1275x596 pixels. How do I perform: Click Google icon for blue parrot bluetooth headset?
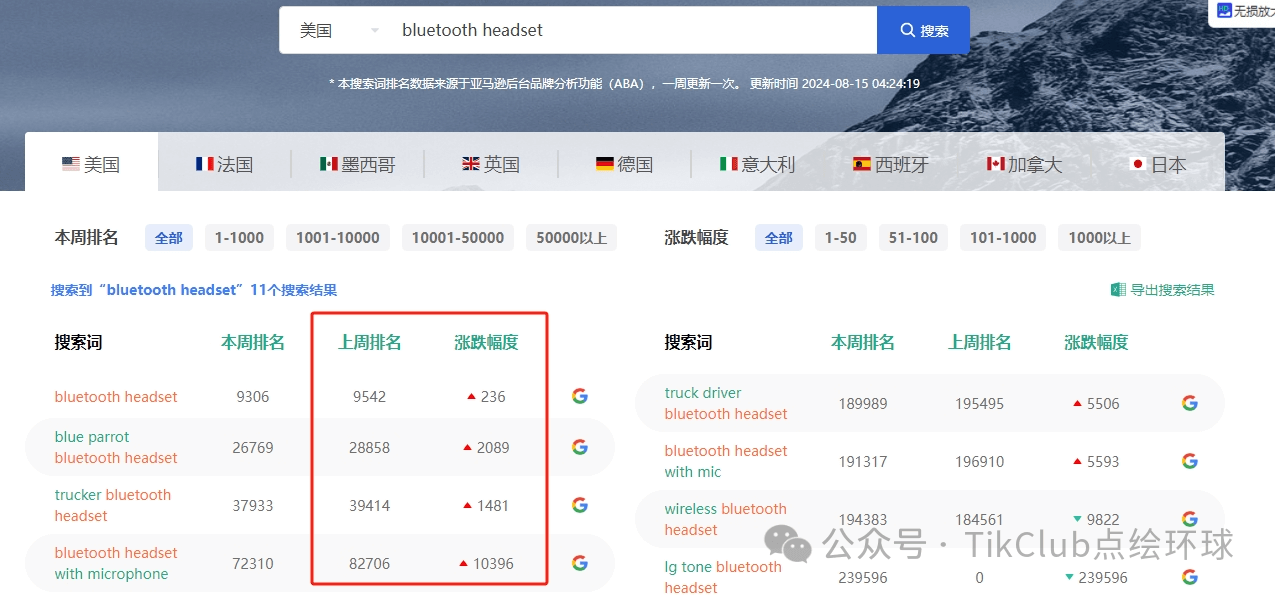579,447
